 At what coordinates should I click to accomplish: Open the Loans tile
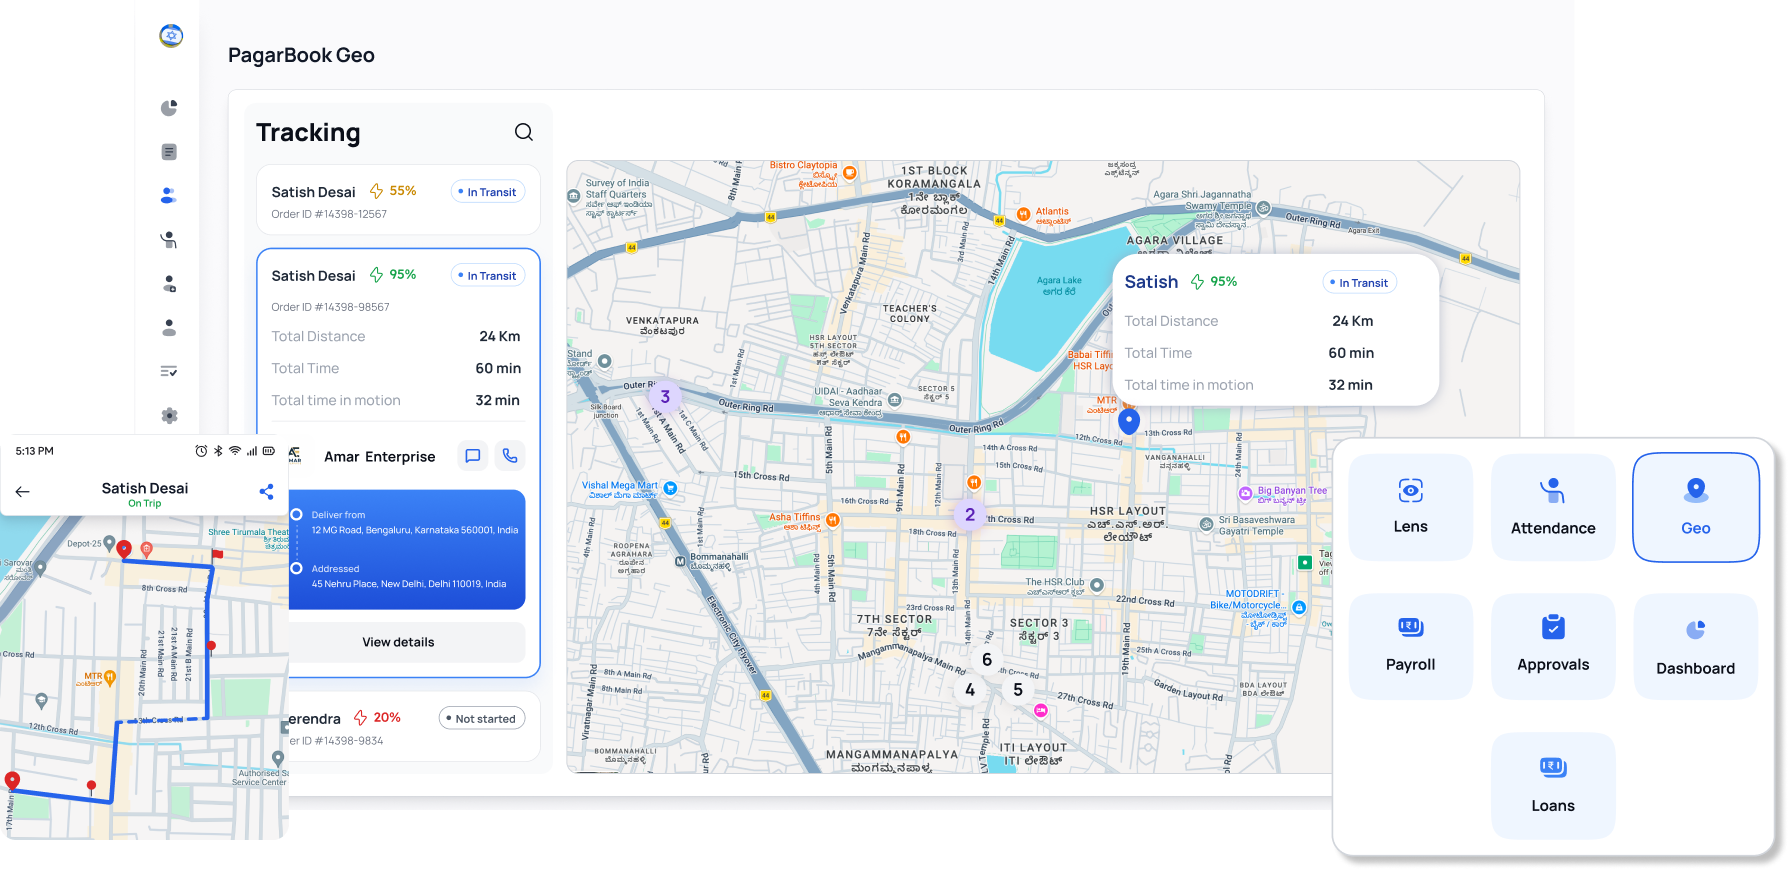[1553, 786]
